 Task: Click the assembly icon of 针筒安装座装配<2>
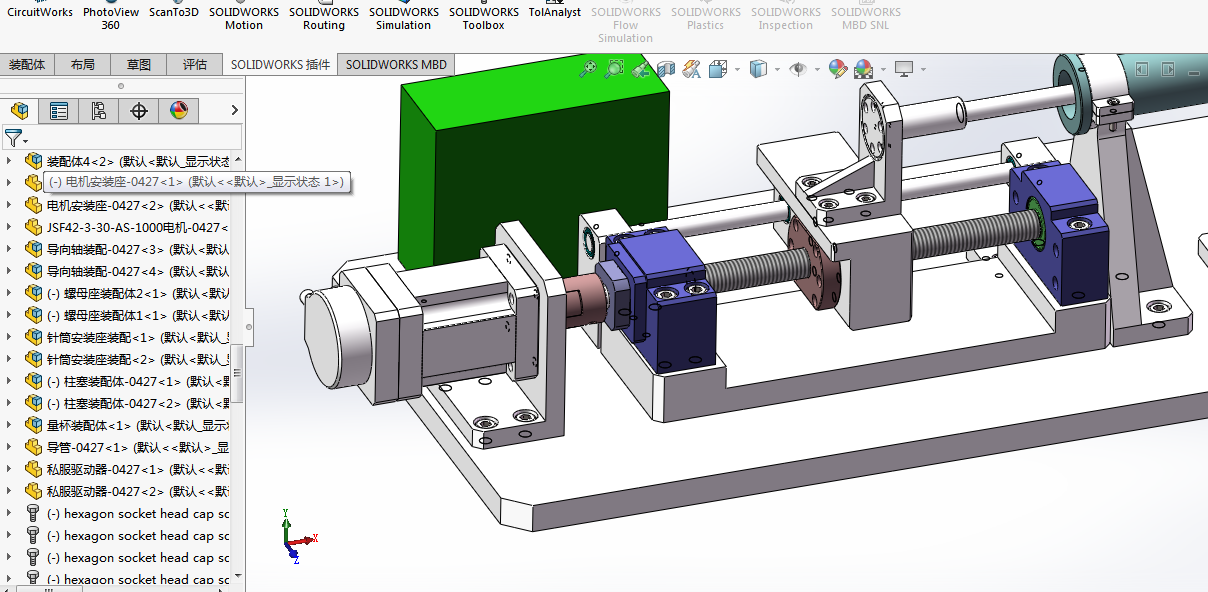[34, 359]
